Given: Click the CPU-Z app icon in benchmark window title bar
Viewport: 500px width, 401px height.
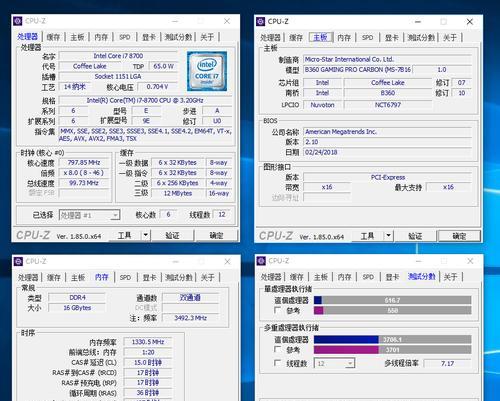Looking at the screenshot, I should [261, 261].
